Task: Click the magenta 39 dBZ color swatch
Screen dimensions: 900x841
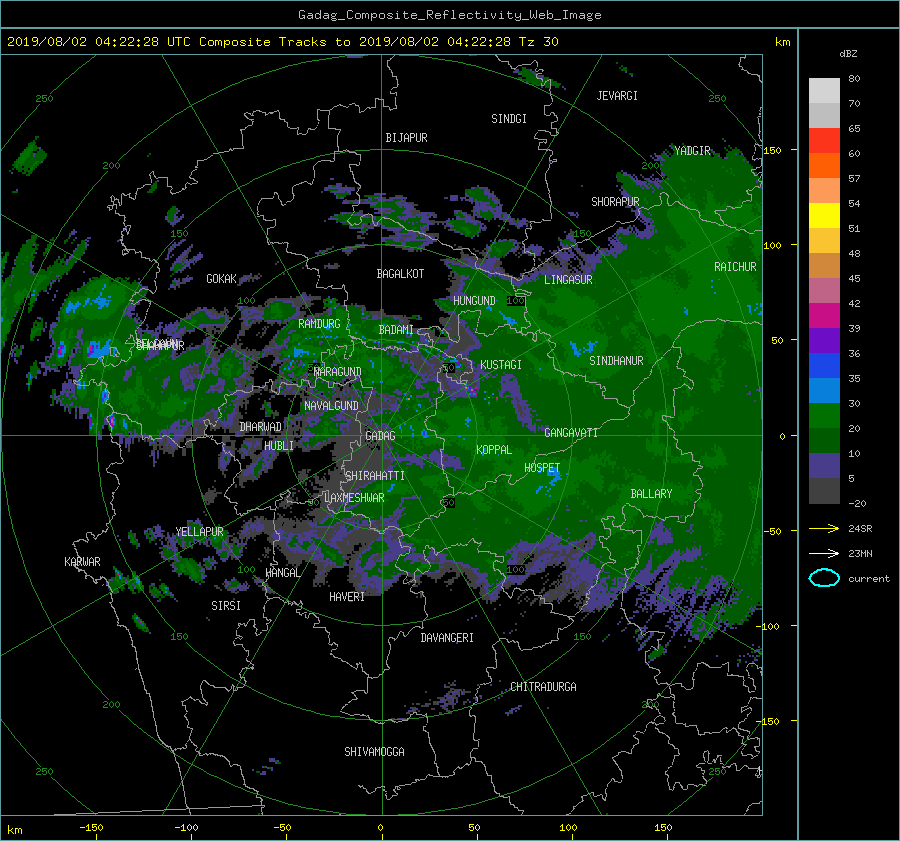Action: (824, 315)
